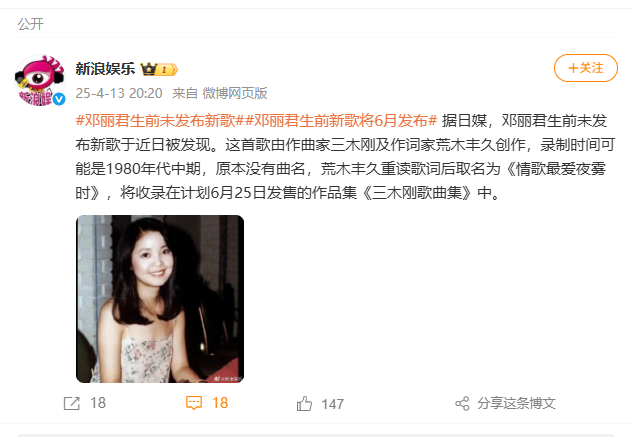Enlarge the attached photo thumbnail
Viewport: 632px width, 437px height.
tap(160, 299)
